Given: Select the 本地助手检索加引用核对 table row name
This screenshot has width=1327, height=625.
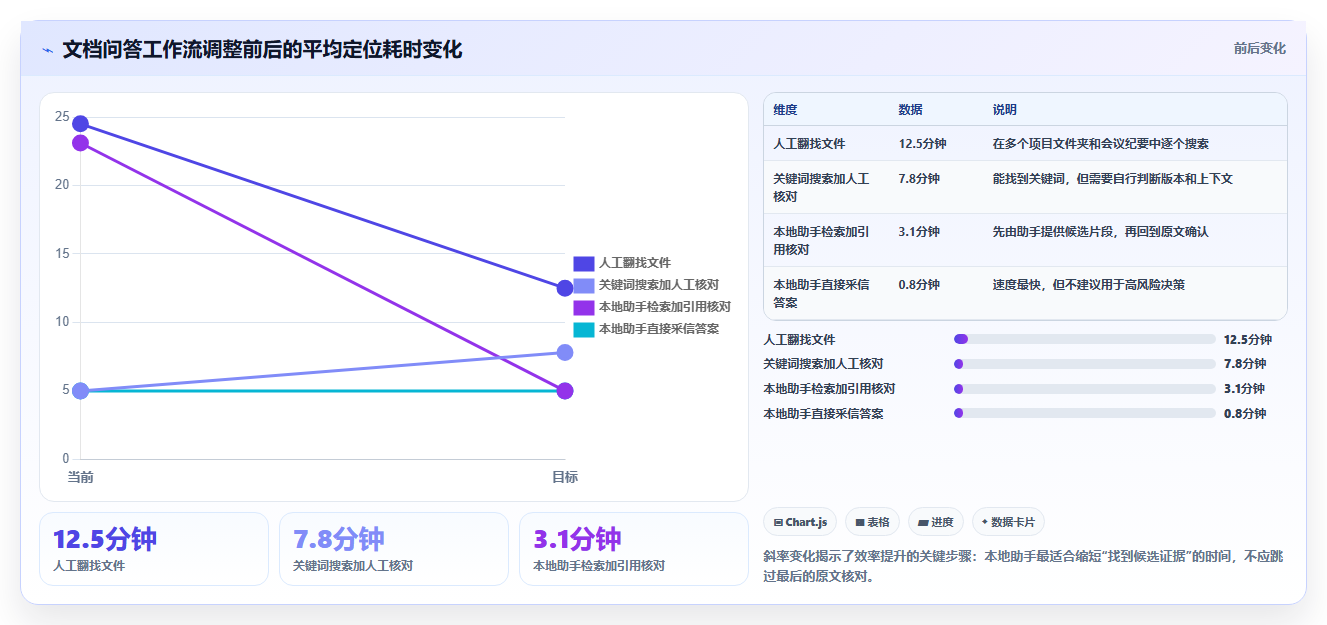Looking at the screenshot, I should 821,240.
